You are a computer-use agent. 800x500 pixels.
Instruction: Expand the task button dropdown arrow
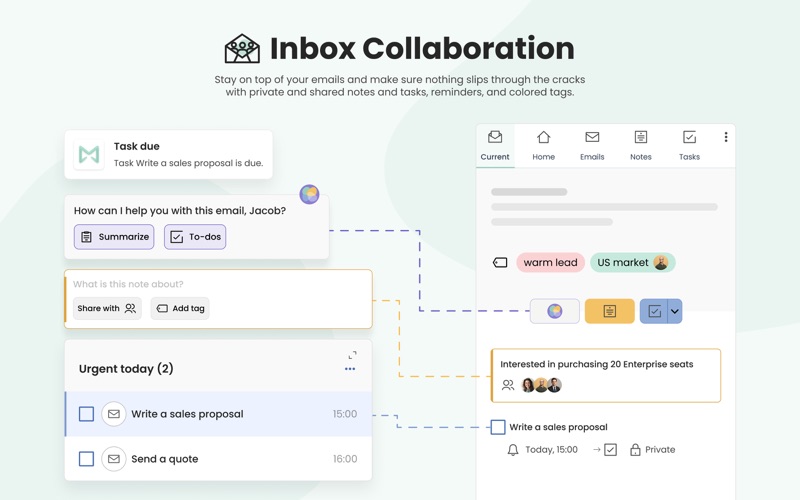674,311
